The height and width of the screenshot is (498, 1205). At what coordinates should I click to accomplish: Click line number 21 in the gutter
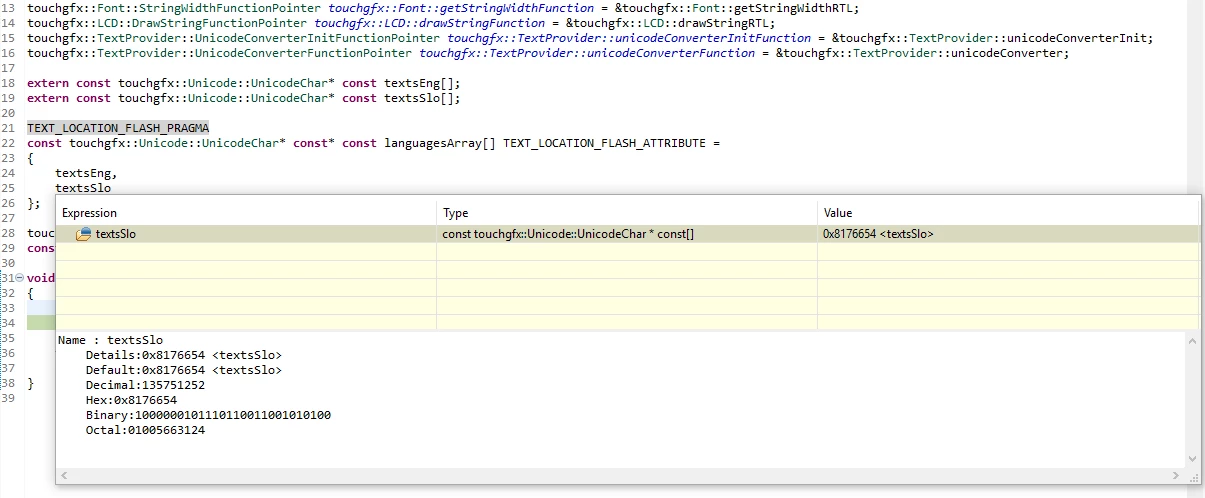pos(8,128)
